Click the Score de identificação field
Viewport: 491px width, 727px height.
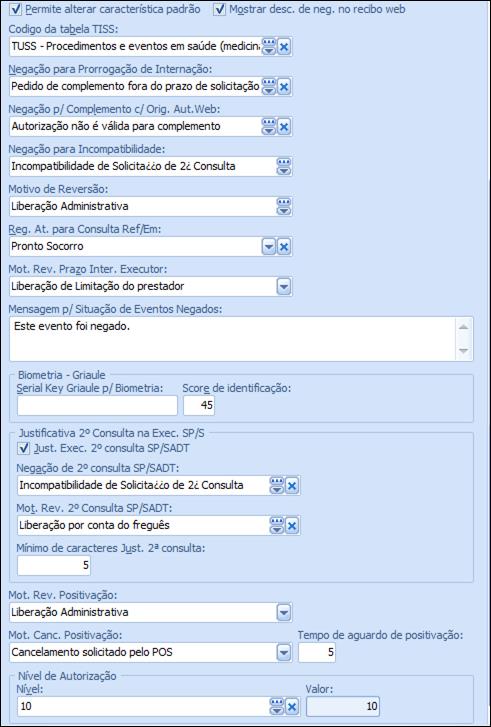(x=199, y=405)
